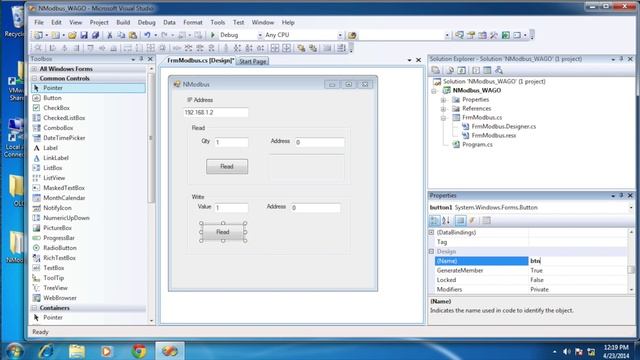The width and height of the screenshot is (640, 360).
Task: Click the Add New Item toolbar icon
Action: [55, 36]
